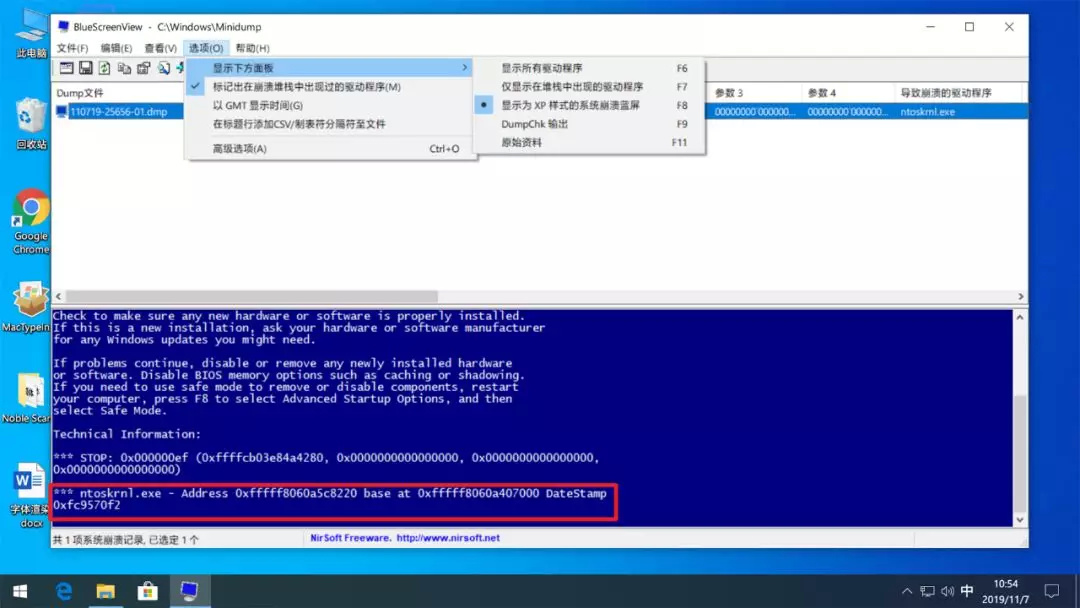This screenshot has width=1080, height=608.
Task: Click the Copy Selected Items toolbar icon
Action: 125,67
